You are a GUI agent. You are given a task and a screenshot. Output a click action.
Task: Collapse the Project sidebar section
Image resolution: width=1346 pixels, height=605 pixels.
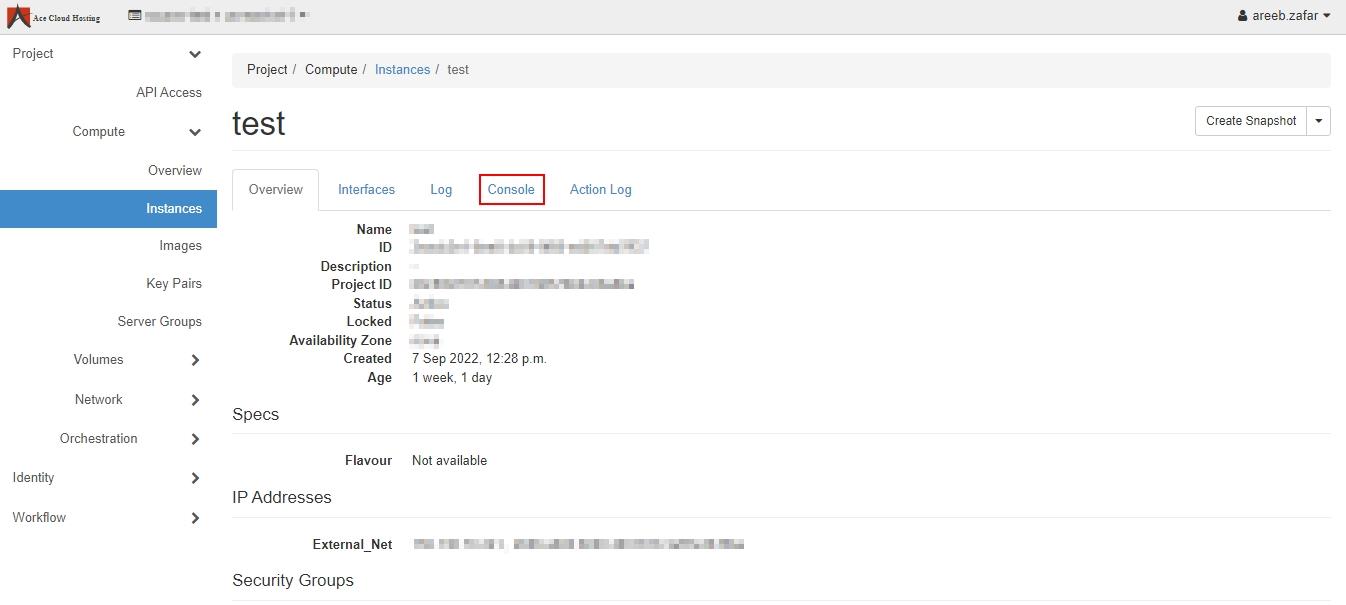point(195,54)
